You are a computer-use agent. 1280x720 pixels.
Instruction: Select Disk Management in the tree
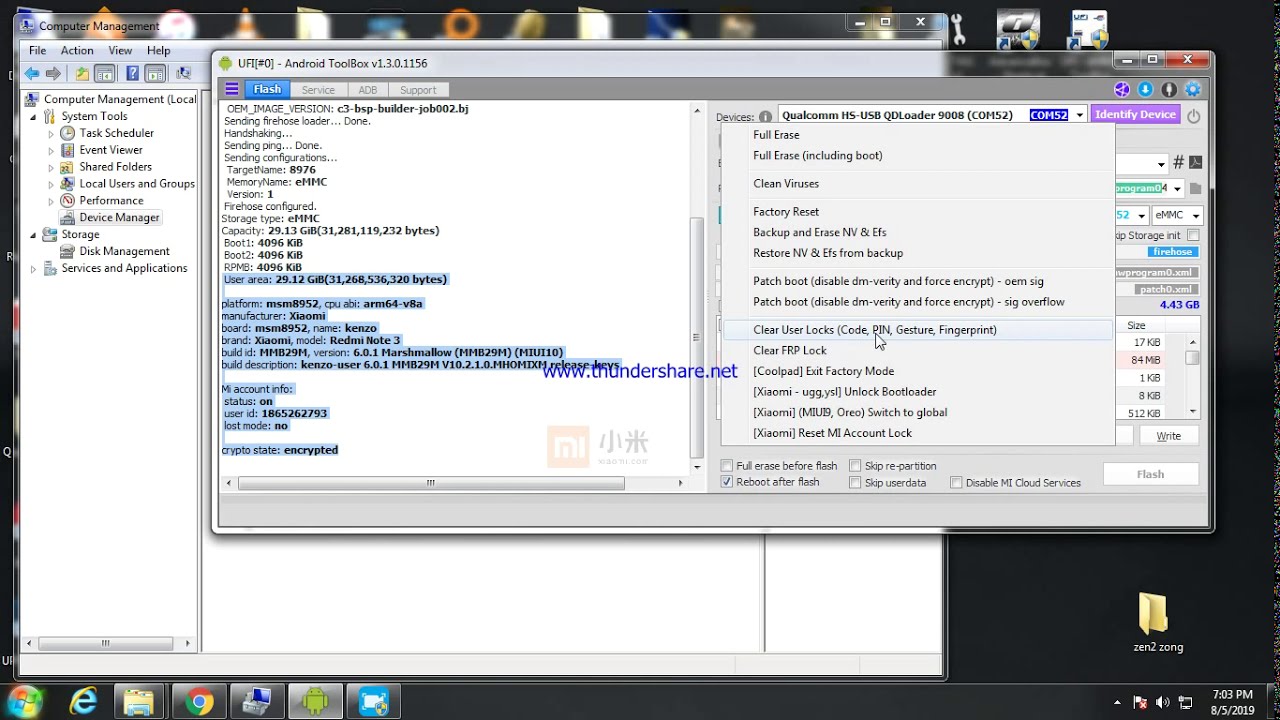click(124, 251)
